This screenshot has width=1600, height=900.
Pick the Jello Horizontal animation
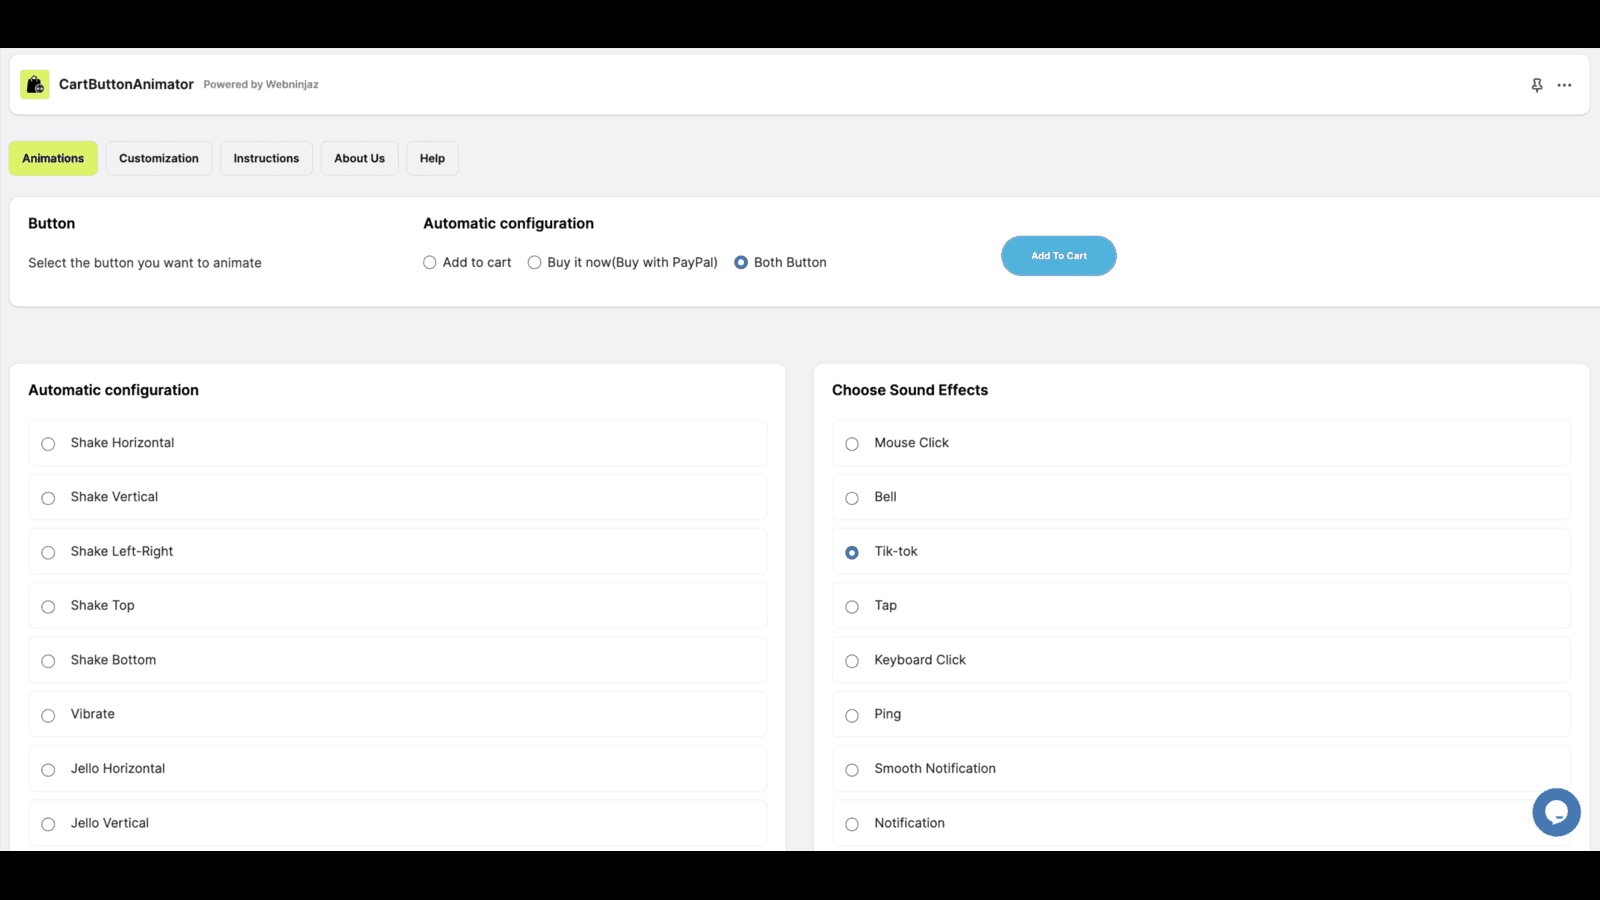[x=48, y=770]
